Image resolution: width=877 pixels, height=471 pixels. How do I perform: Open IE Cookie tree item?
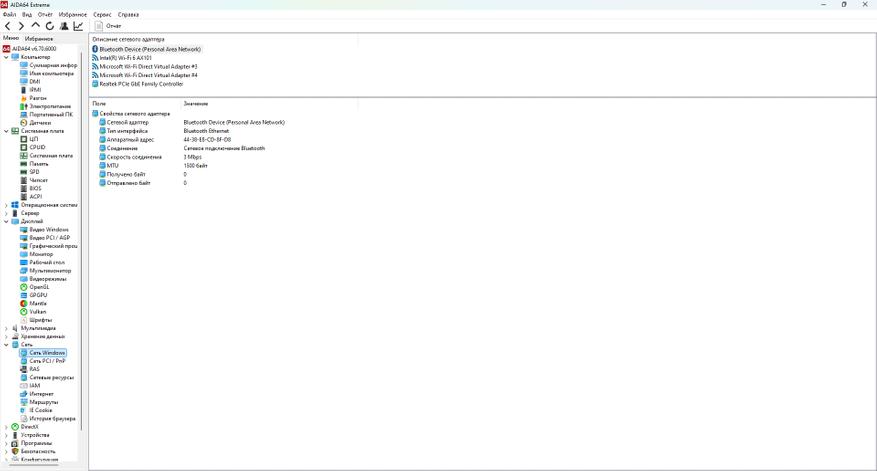pos(40,410)
